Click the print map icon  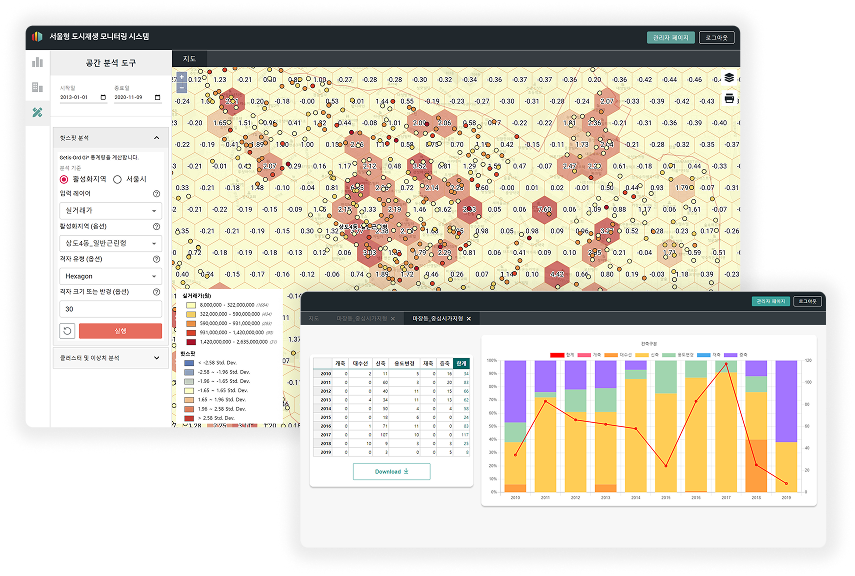tap(729, 98)
